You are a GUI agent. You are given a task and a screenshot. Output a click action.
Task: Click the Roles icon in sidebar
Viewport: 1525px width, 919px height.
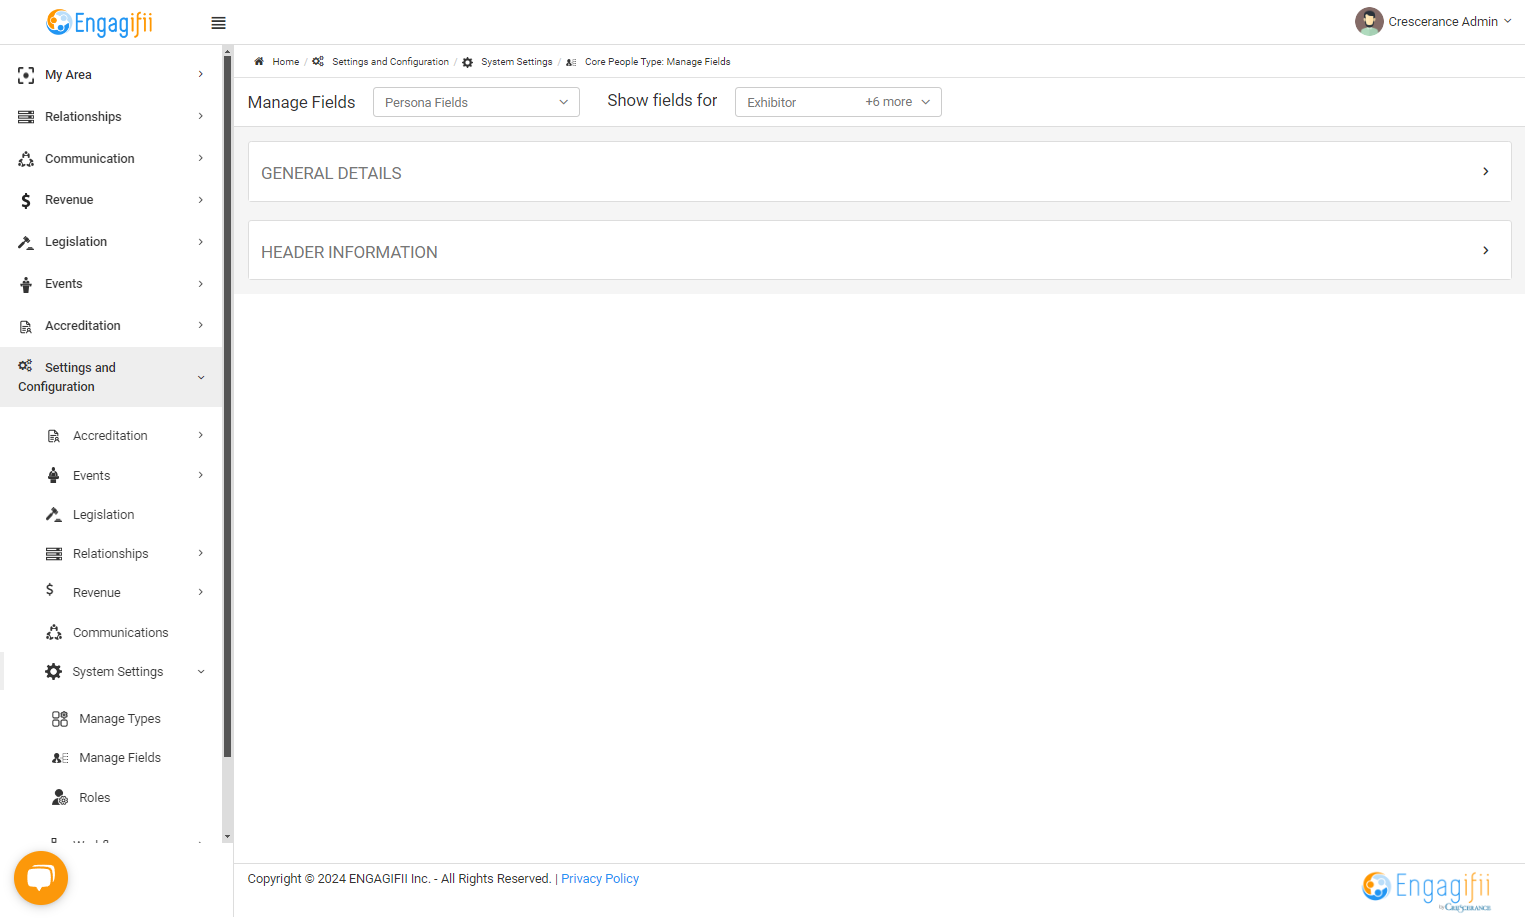click(60, 797)
